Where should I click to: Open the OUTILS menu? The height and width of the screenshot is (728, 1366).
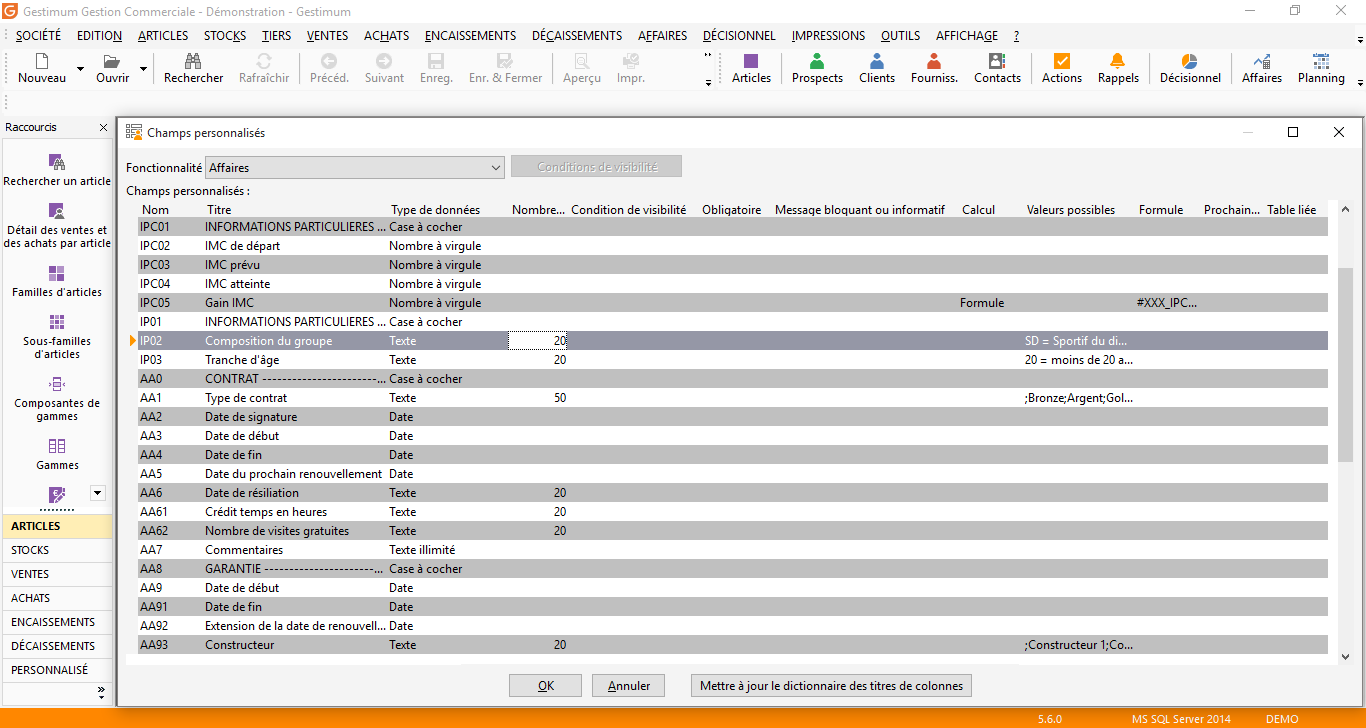tap(900, 35)
